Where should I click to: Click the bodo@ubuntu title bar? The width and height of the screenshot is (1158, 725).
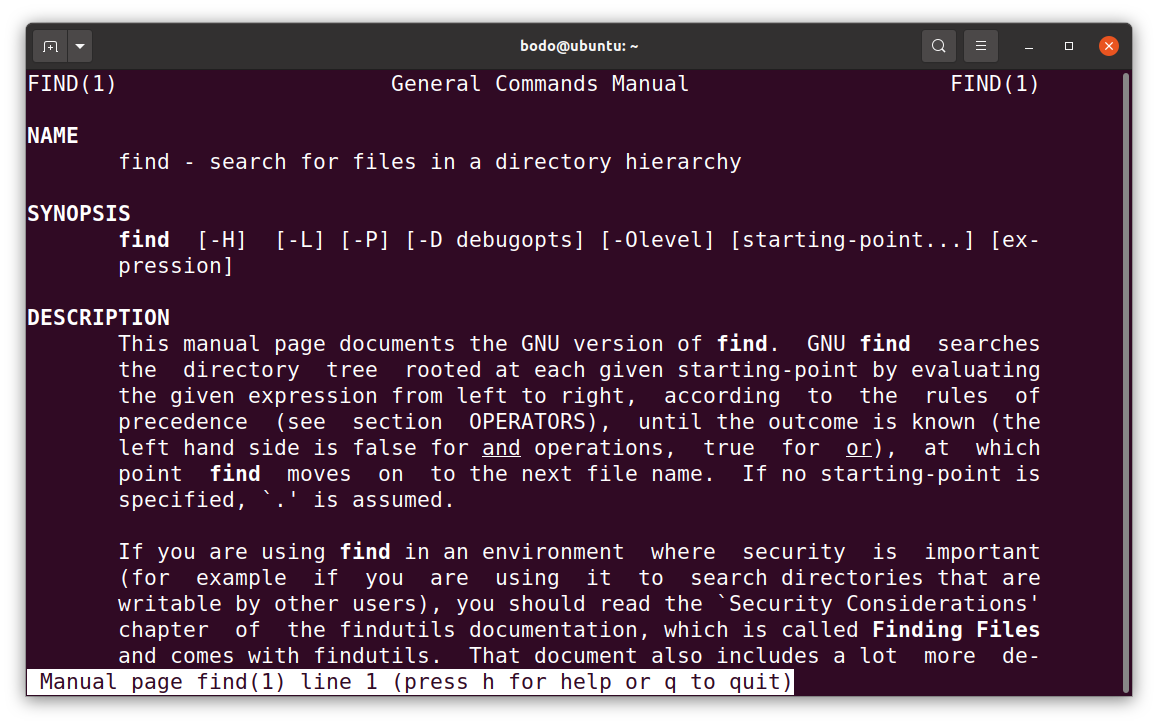[579, 45]
